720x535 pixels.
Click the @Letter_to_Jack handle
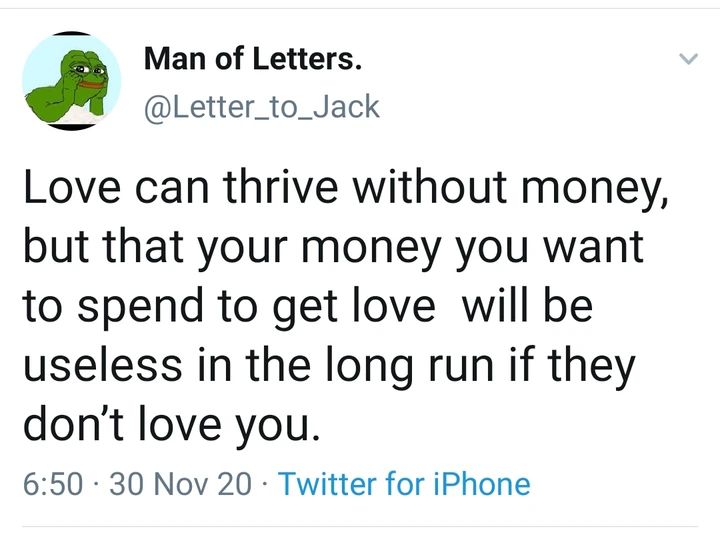pyautogui.click(x=262, y=105)
